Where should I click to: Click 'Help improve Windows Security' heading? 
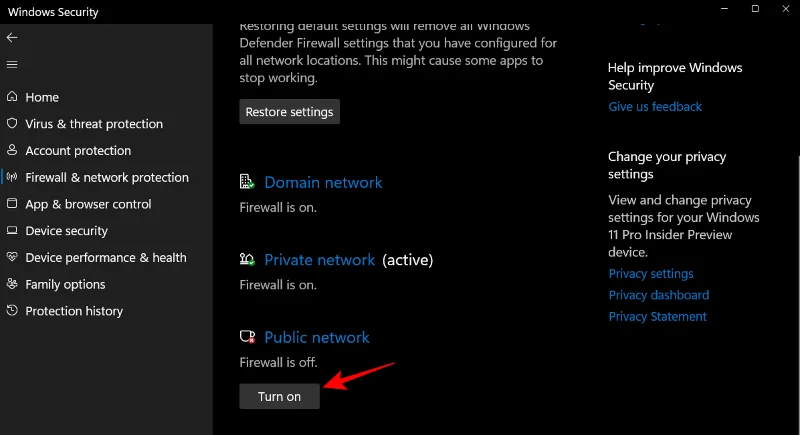click(x=675, y=76)
